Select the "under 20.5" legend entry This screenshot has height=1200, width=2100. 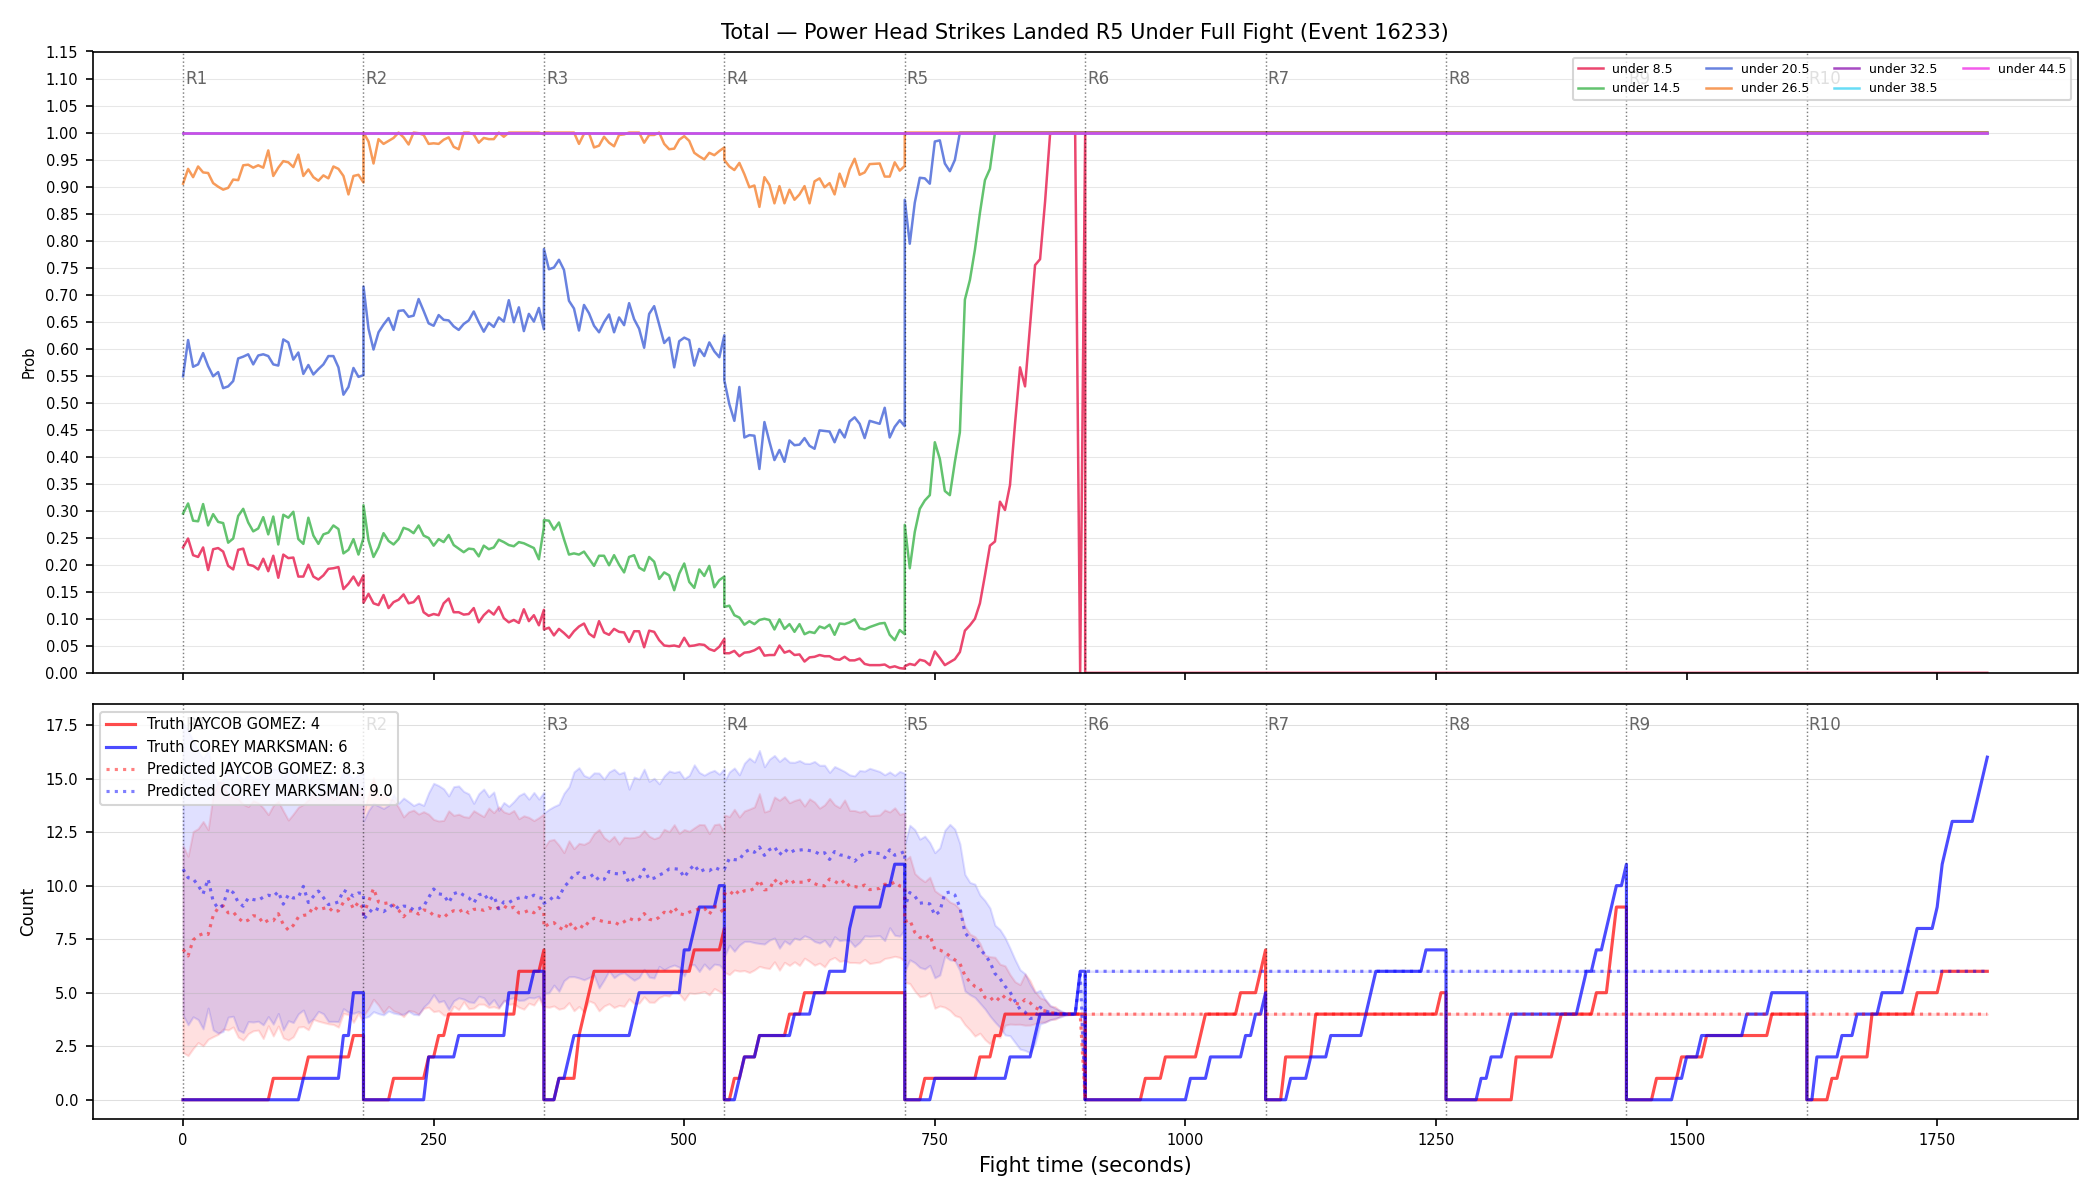pos(1757,69)
